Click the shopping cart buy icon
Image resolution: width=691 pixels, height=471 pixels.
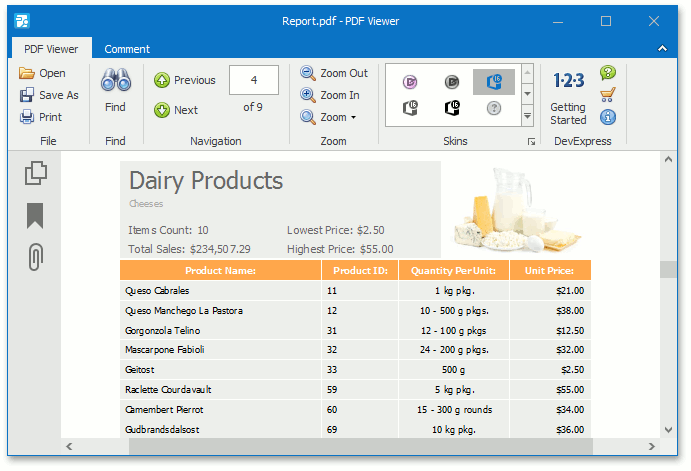[x=607, y=95]
